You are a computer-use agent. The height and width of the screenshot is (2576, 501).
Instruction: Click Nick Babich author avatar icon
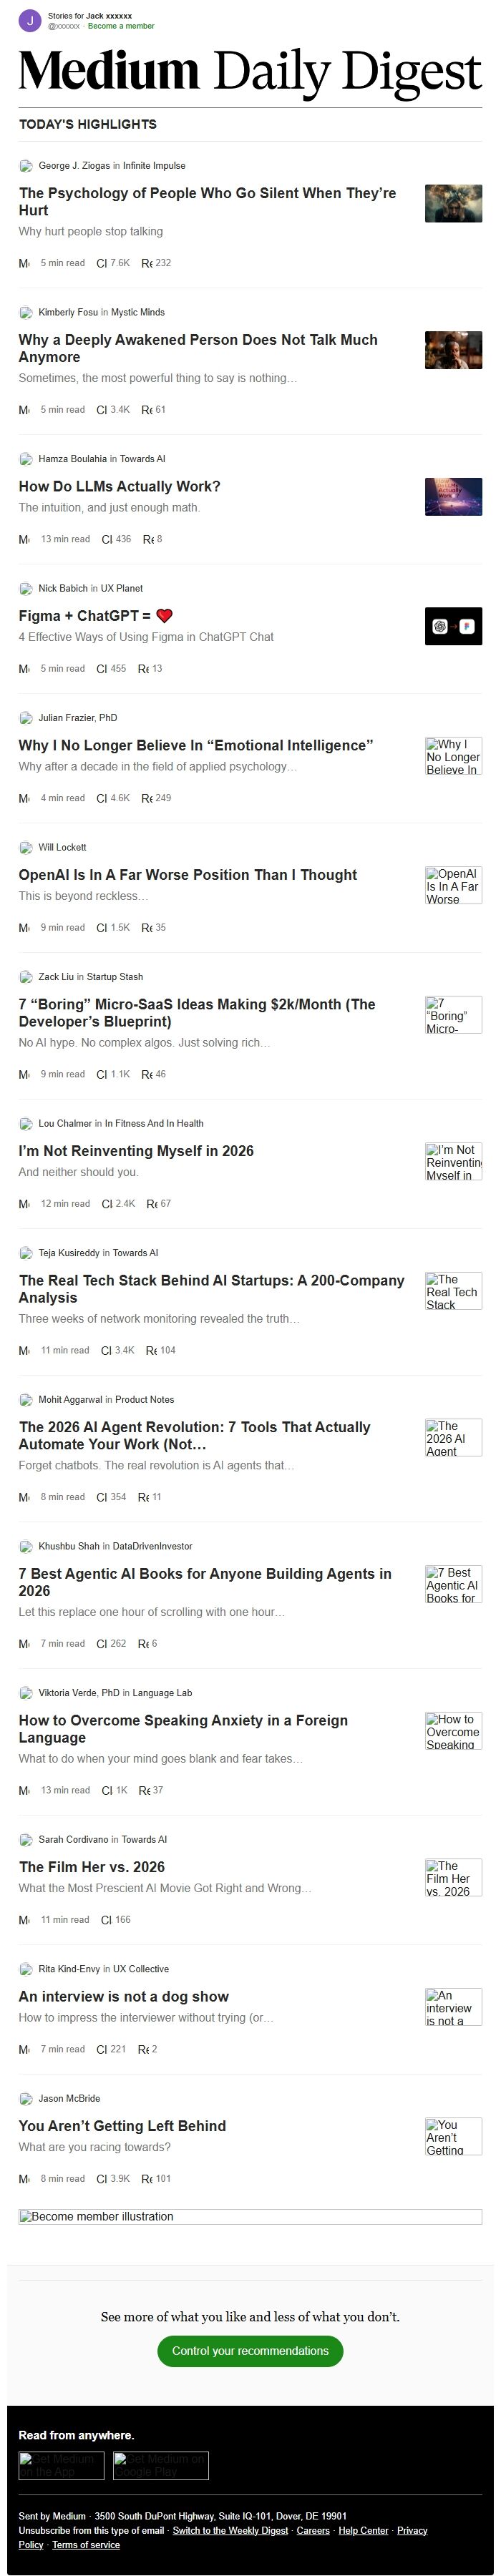(x=26, y=588)
